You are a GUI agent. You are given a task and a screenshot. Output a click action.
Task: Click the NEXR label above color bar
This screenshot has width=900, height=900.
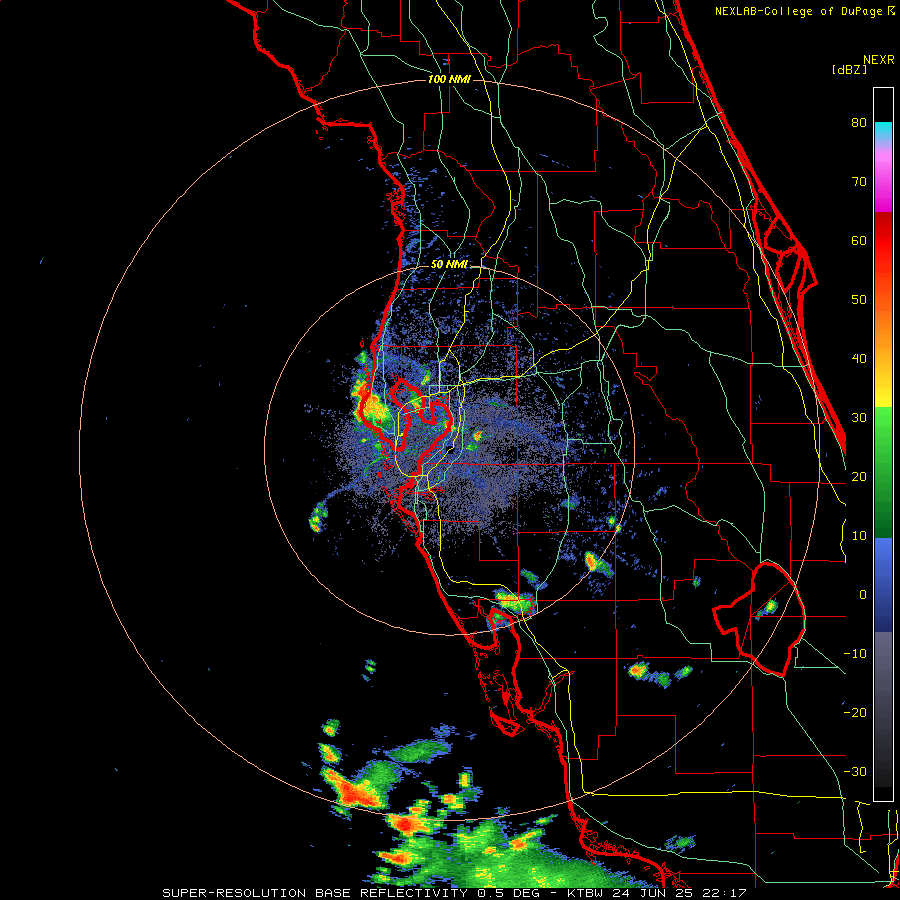point(879,60)
